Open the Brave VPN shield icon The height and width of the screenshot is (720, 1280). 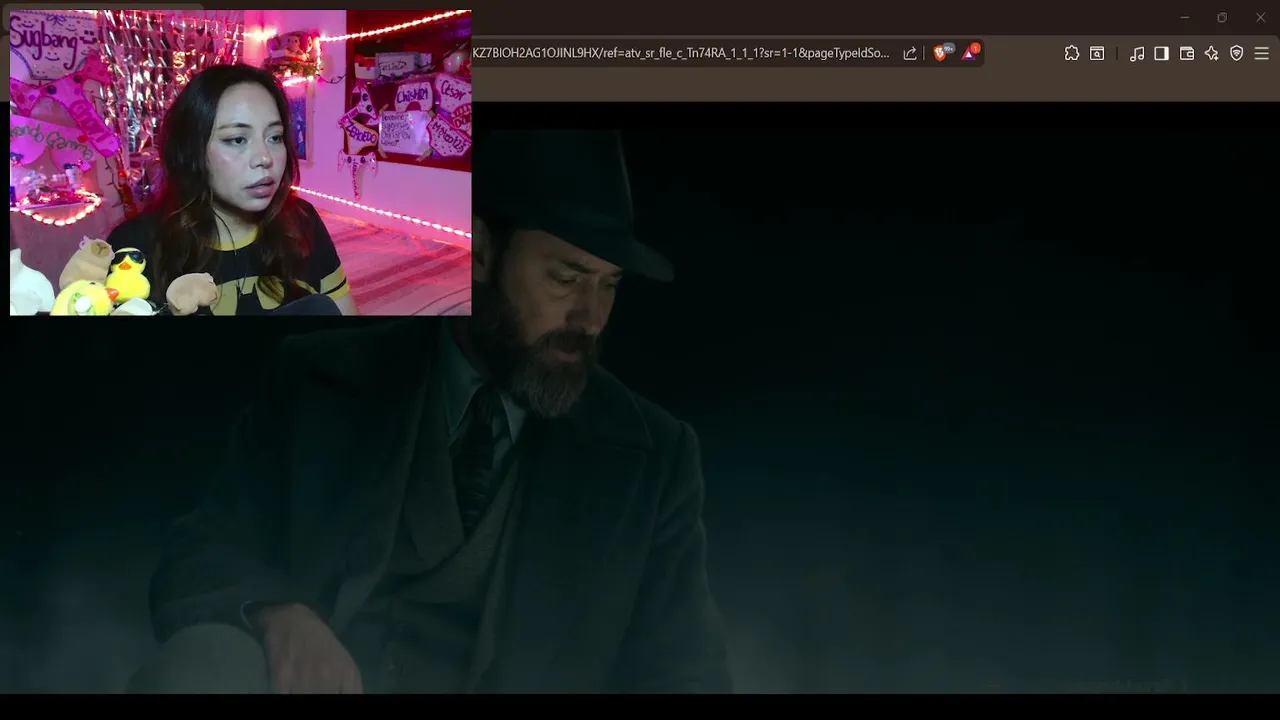1237,54
